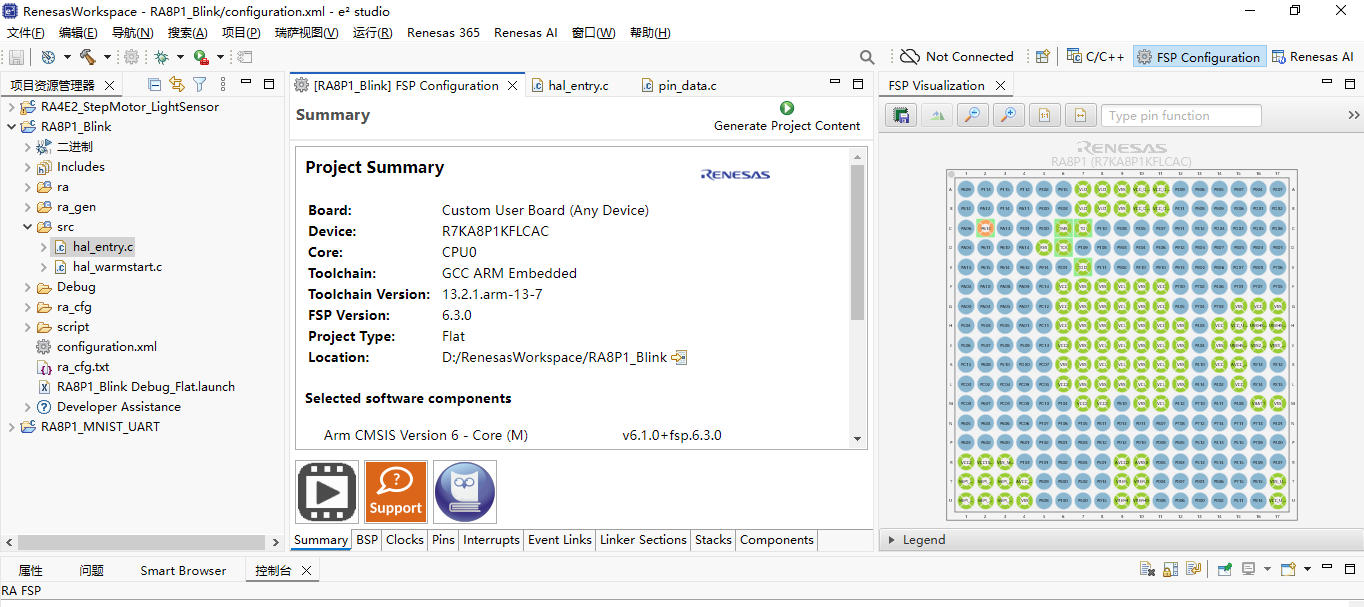Click the project explorer filter funnel icon

tap(199, 85)
